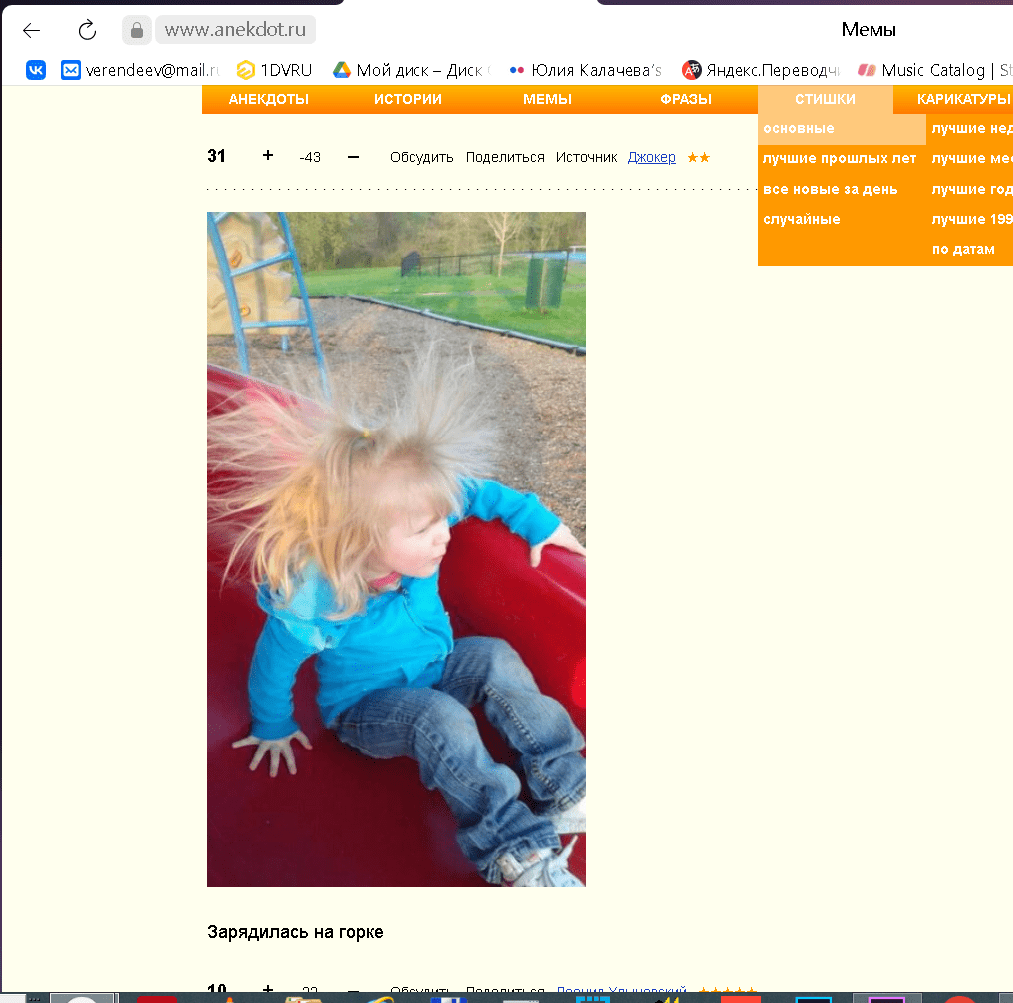Go to the 'Анекдоты' section
Screen dimensions: 1013x1003
[x=268, y=99]
